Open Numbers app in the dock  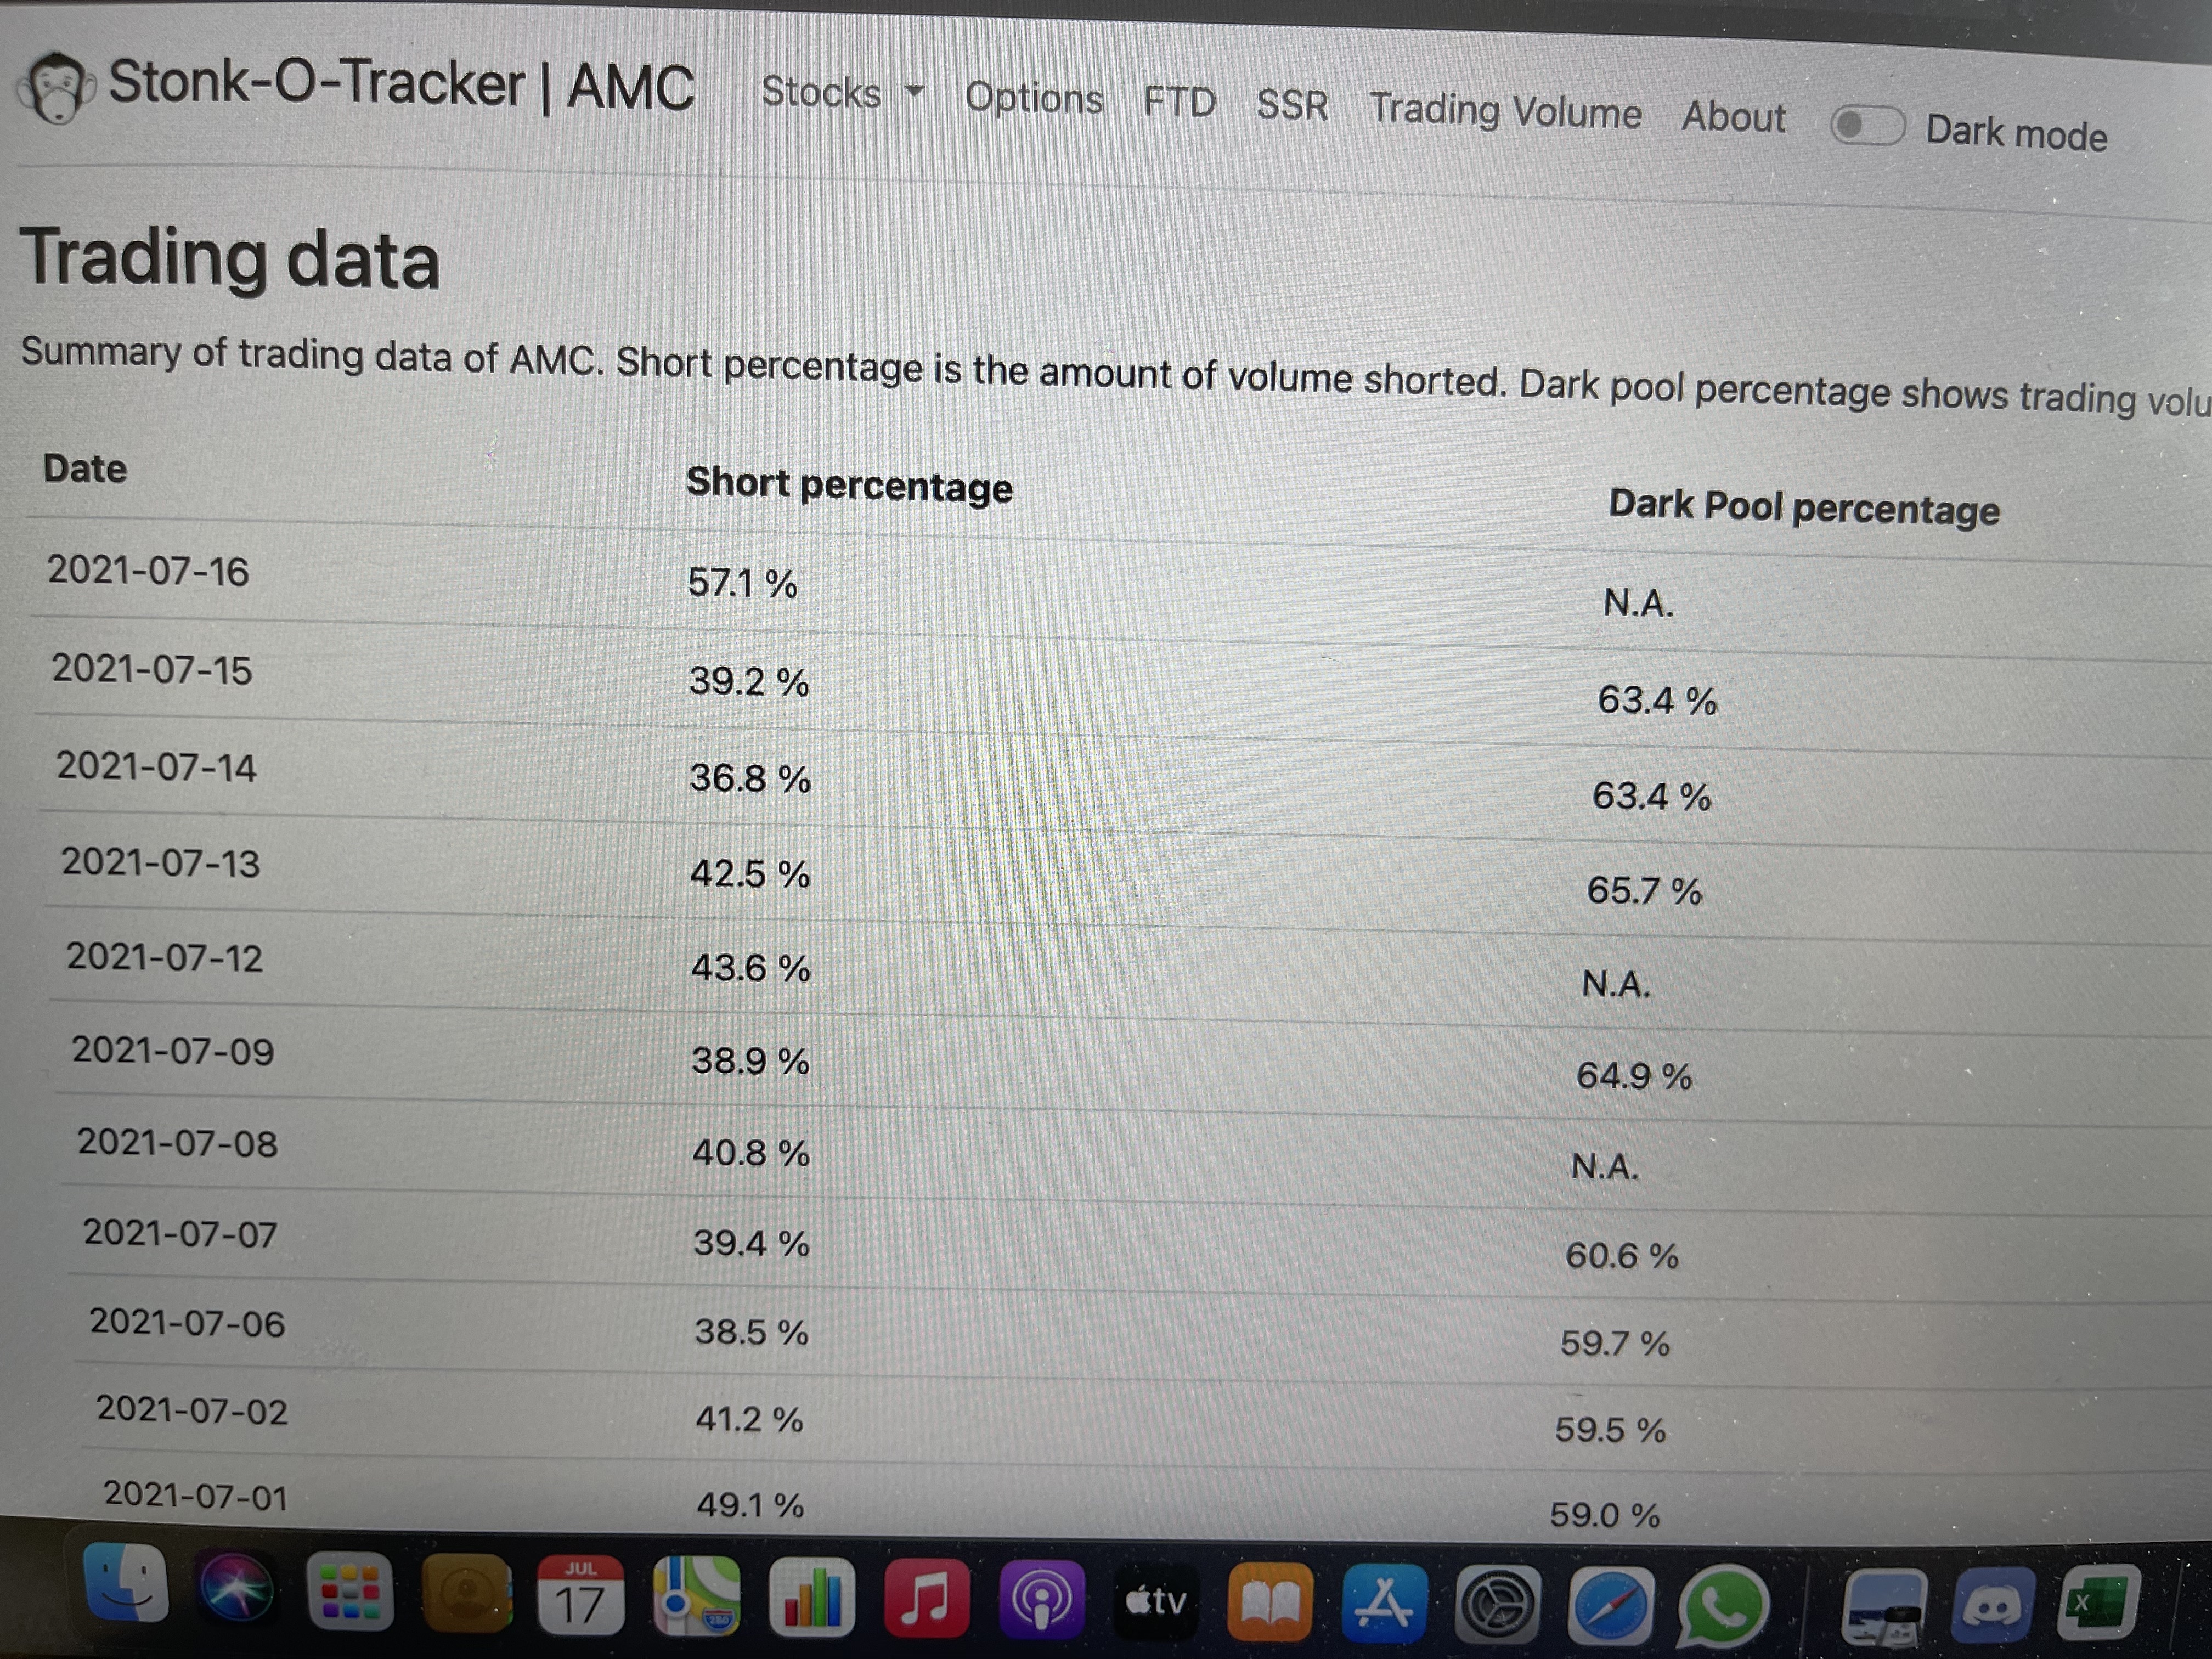click(x=811, y=1597)
